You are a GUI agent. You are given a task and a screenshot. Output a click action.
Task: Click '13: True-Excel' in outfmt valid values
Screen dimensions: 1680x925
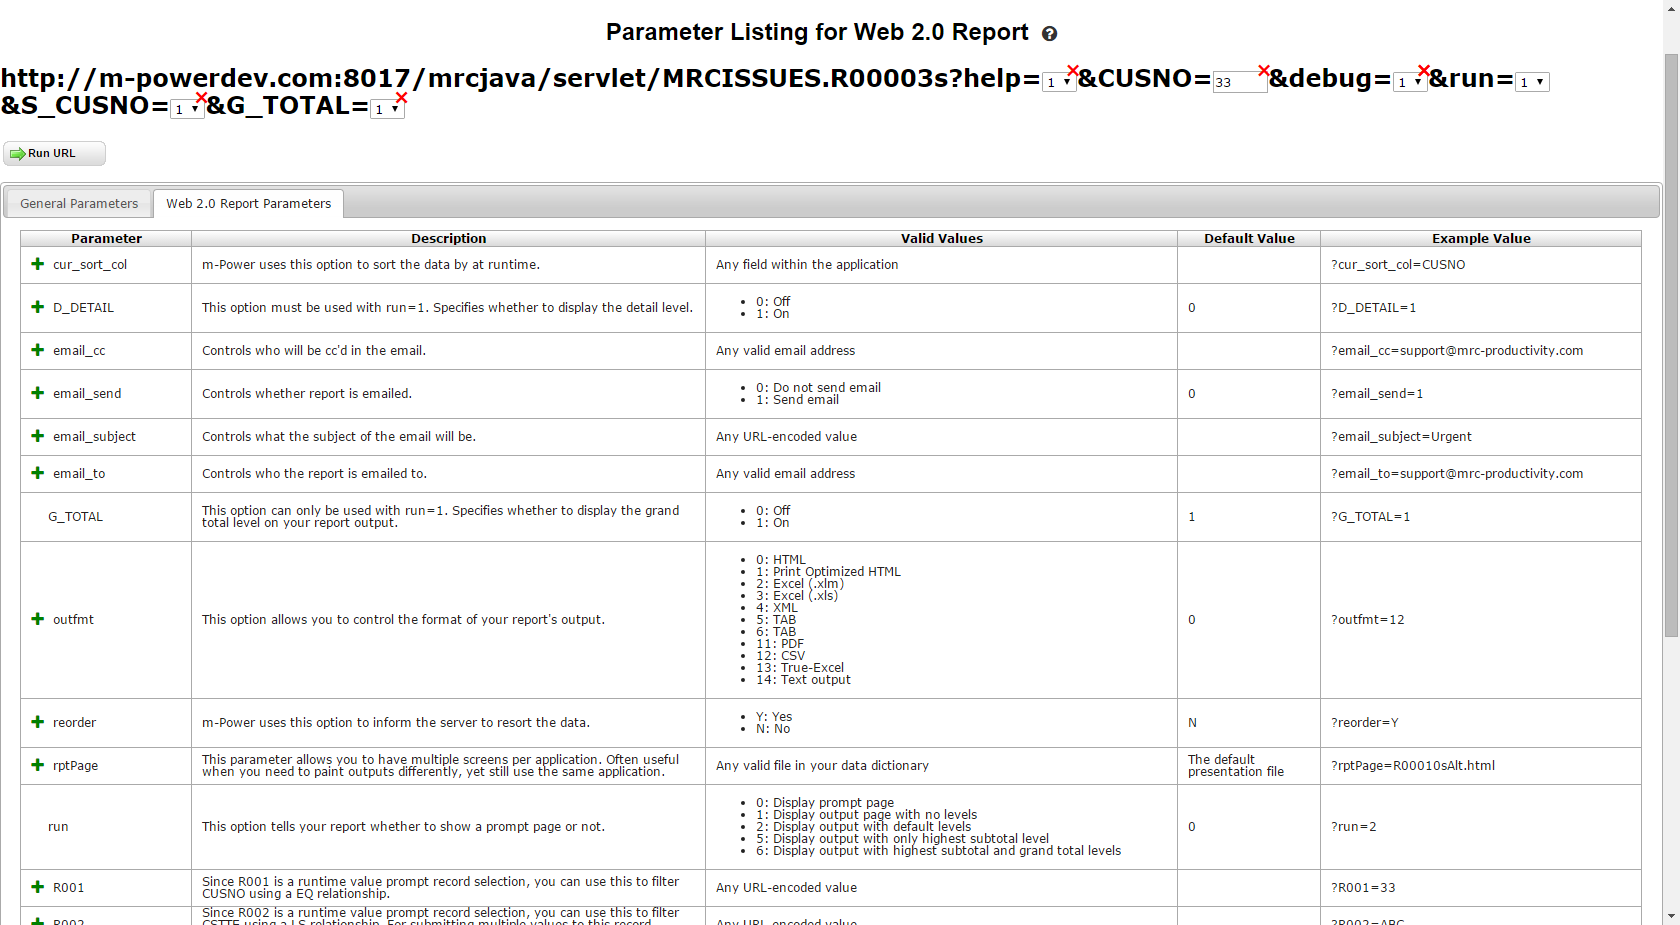800,668
